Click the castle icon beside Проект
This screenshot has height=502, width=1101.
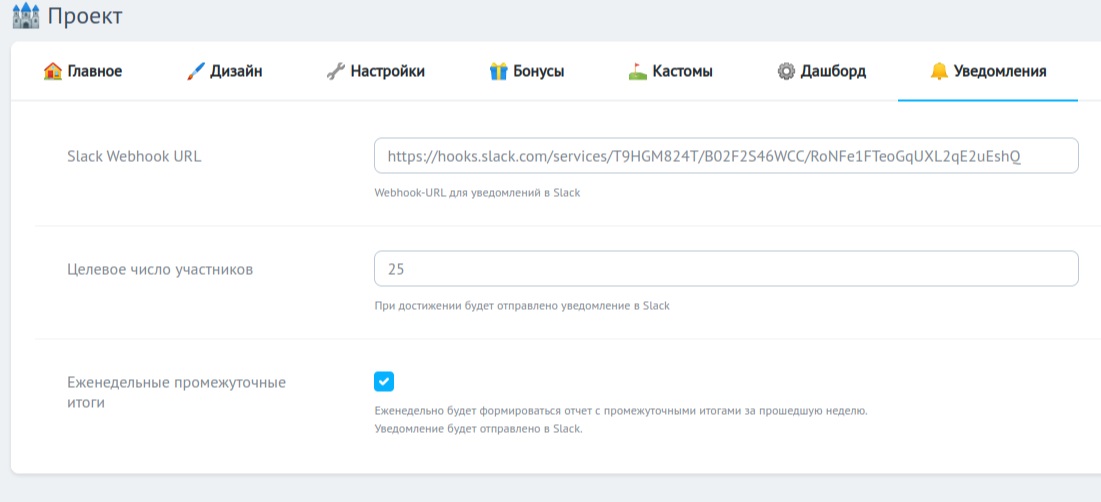[26, 15]
